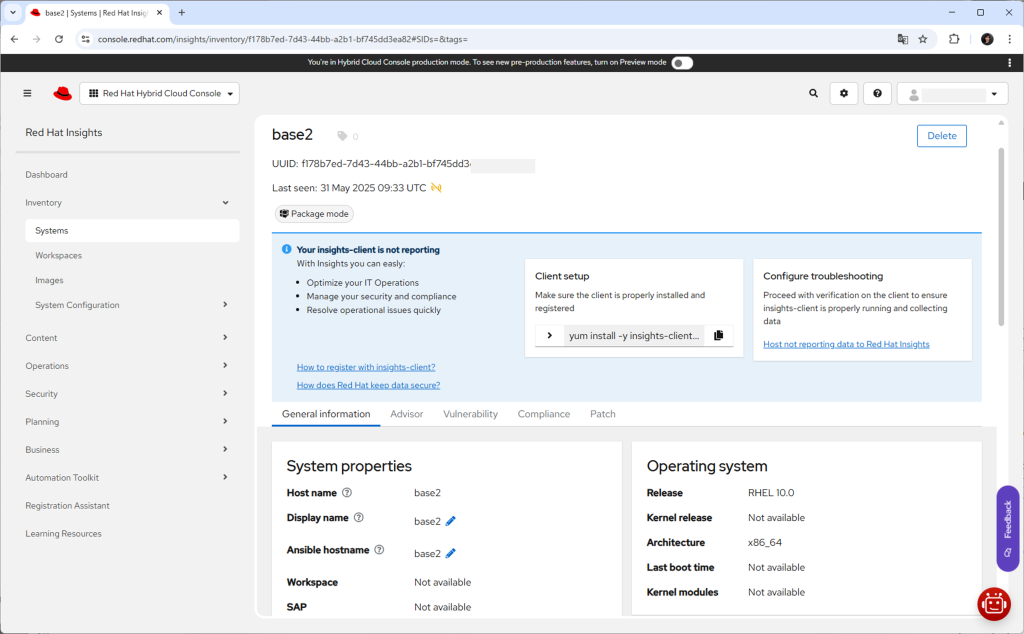
Task: Open the settings gear icon
Action: coord(844,93)
